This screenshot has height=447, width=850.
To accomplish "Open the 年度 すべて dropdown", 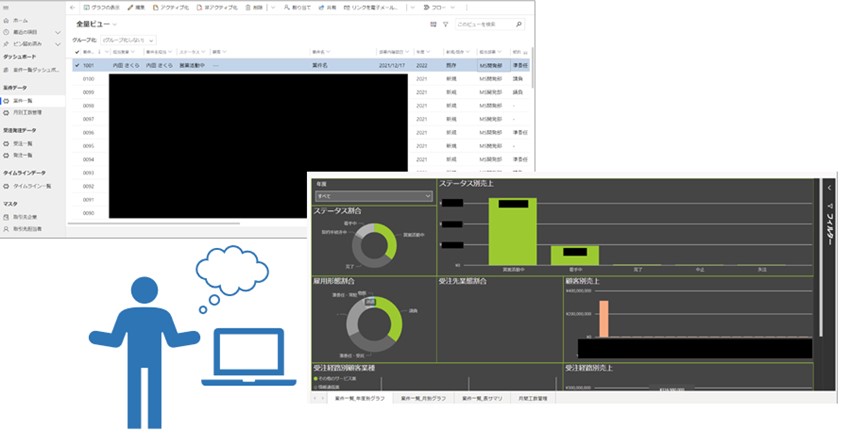I will pos(372,197).
